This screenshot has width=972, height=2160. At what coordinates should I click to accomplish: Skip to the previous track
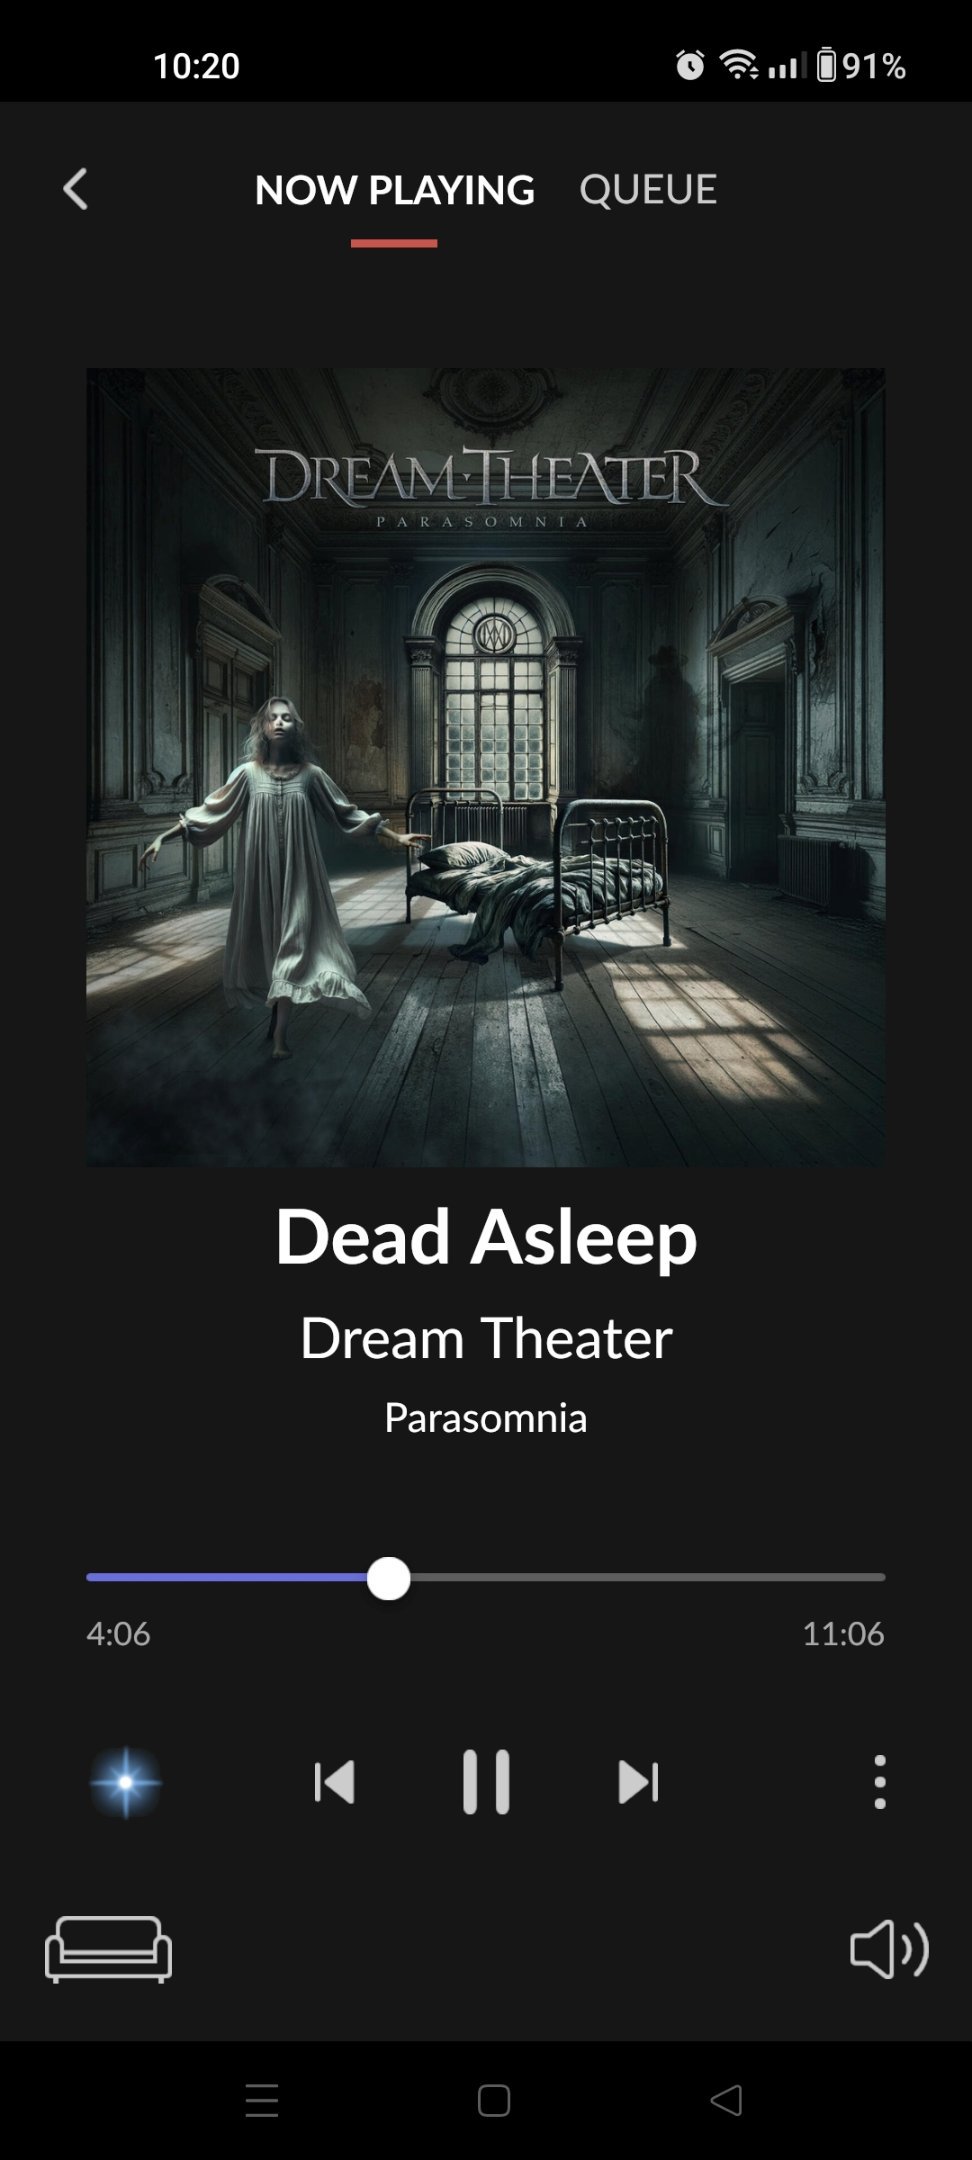(334, 1782)
